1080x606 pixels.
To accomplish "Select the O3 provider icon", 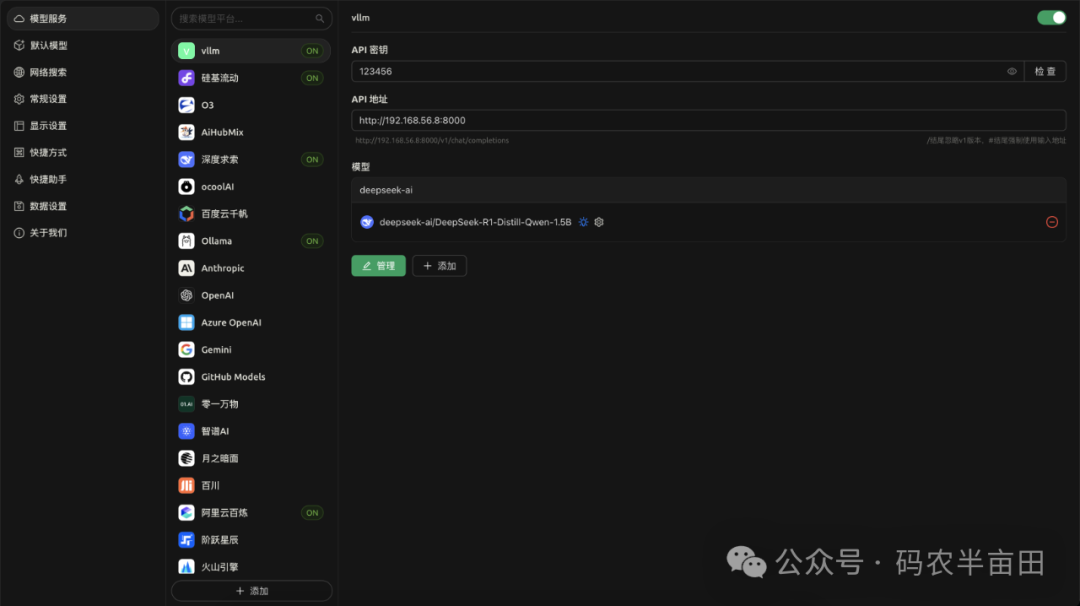I will (x=186, y=105).
